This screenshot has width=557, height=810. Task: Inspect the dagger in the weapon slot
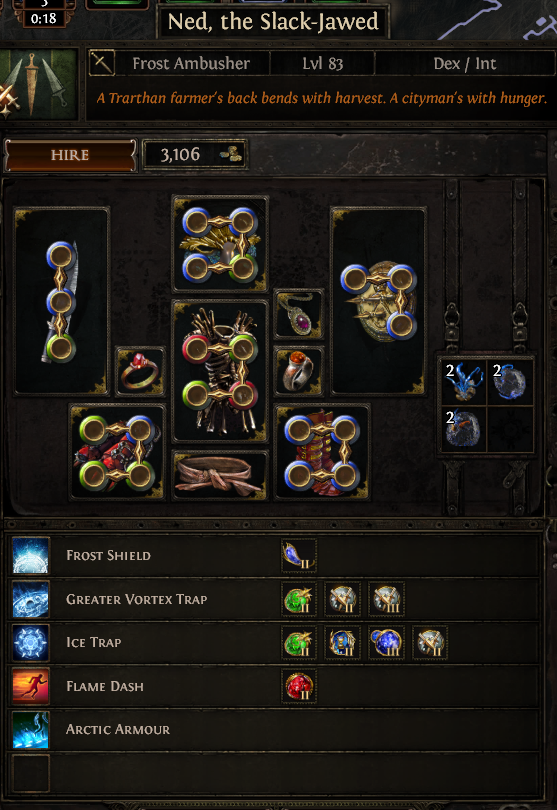(x=61, y=301)
